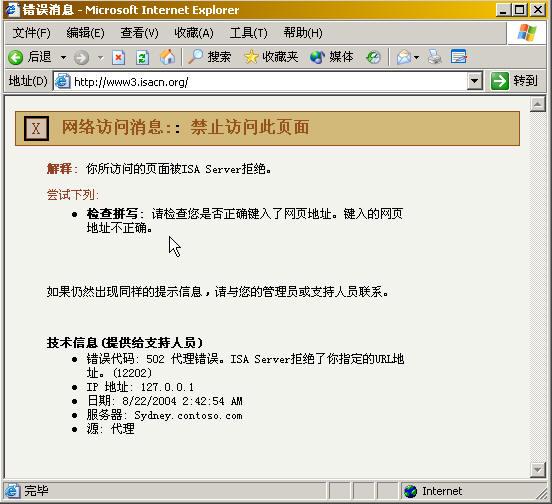Screen dimensions: 552x504
Task: Click the server 'Sydney.contoso.com' text
Action: pos(188,415)
